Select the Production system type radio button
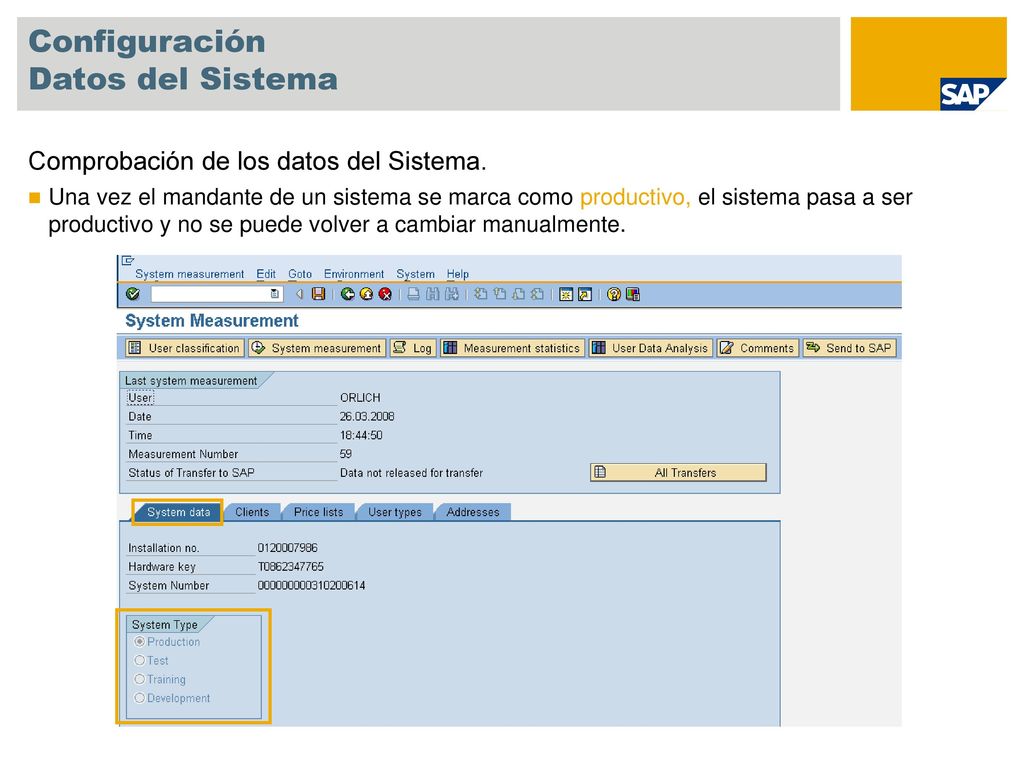Viewport: 1024px width, 768px height. 139,642
